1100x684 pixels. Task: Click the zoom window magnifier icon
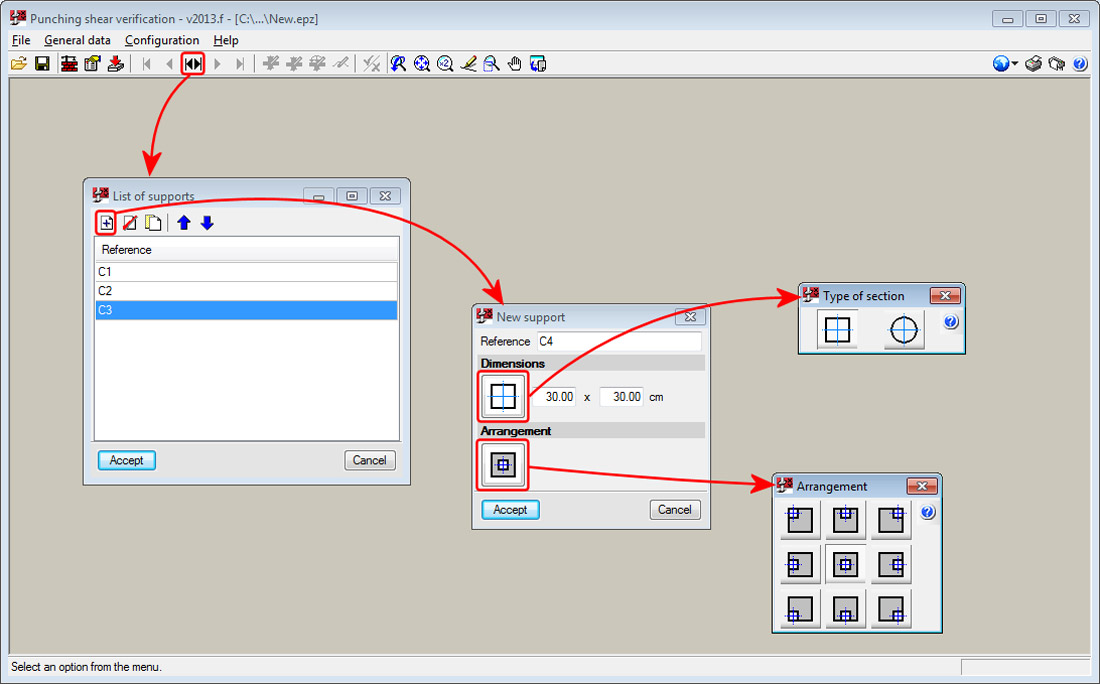pyautogui.click(x=491, y=64)
